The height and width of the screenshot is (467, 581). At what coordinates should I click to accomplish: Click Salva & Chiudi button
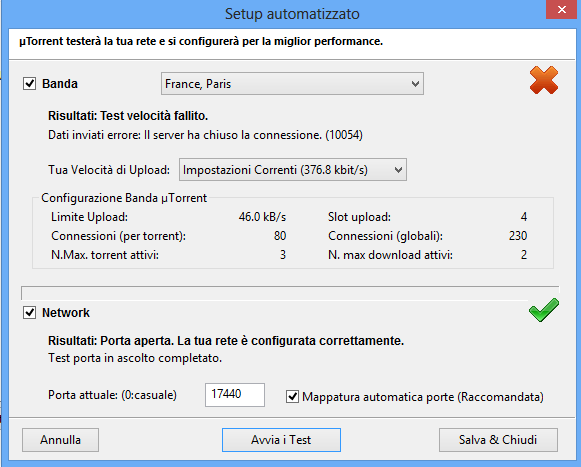pos(498,440)
